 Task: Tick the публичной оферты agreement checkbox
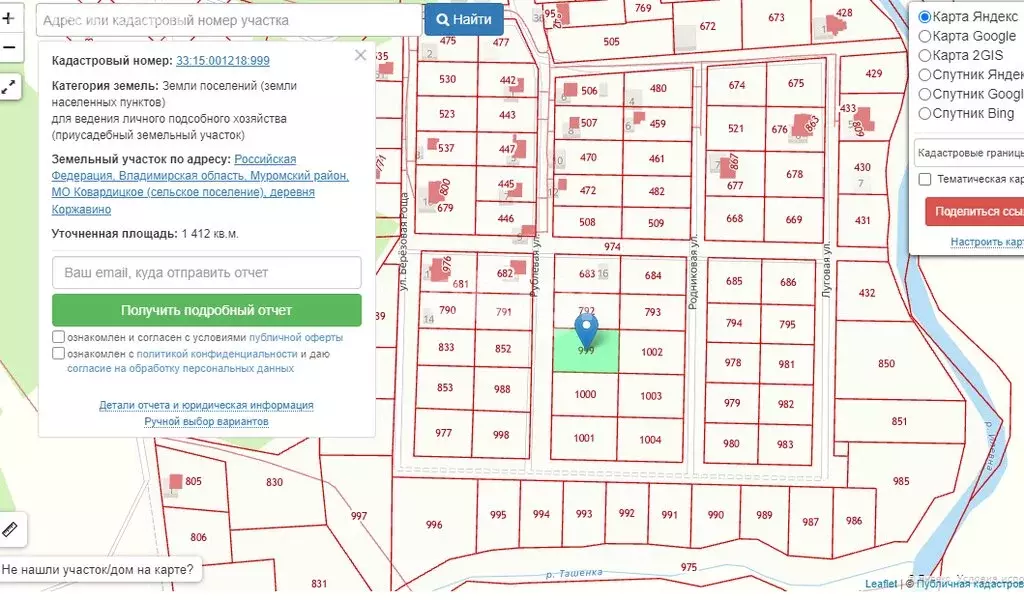59,338
